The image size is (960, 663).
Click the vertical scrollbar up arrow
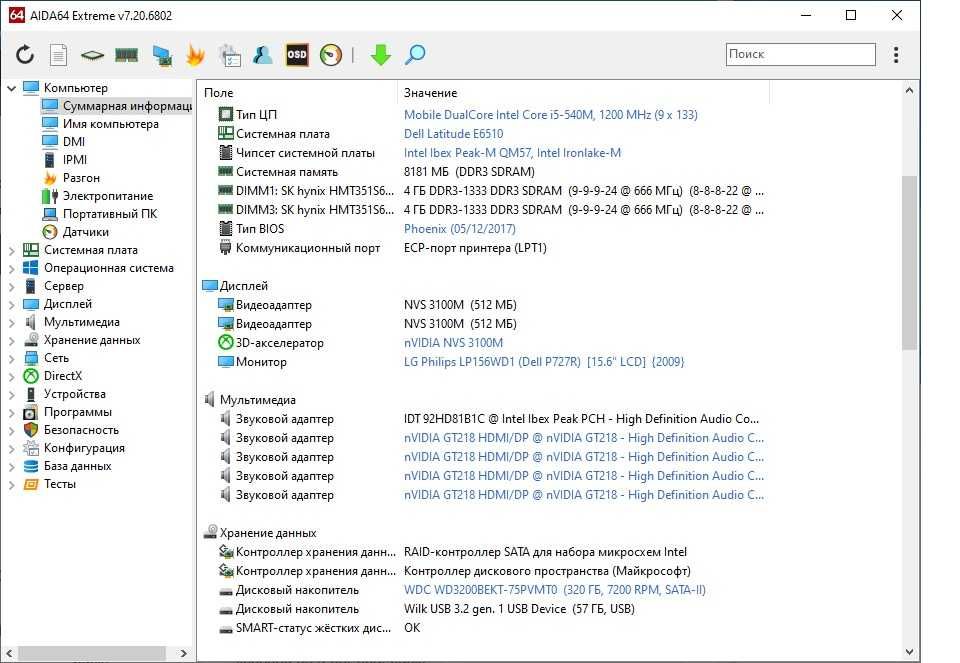point(909,91)
